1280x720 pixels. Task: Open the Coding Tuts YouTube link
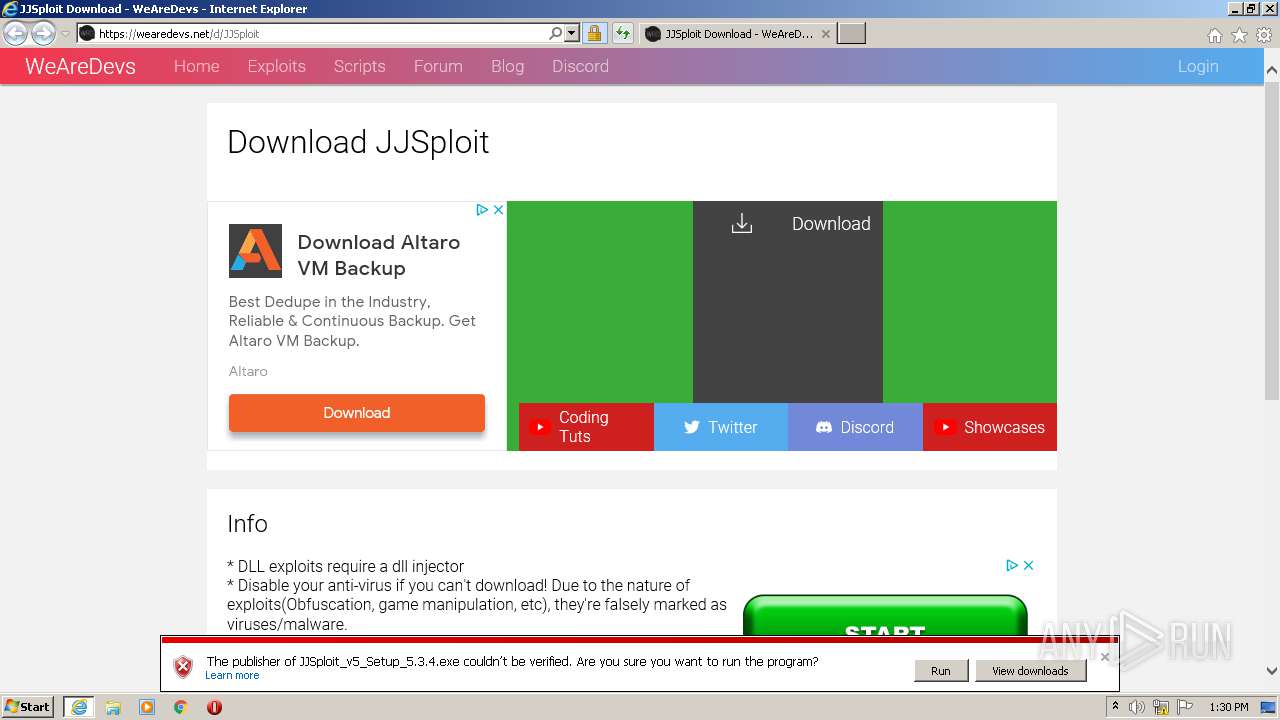pos(586,427)
